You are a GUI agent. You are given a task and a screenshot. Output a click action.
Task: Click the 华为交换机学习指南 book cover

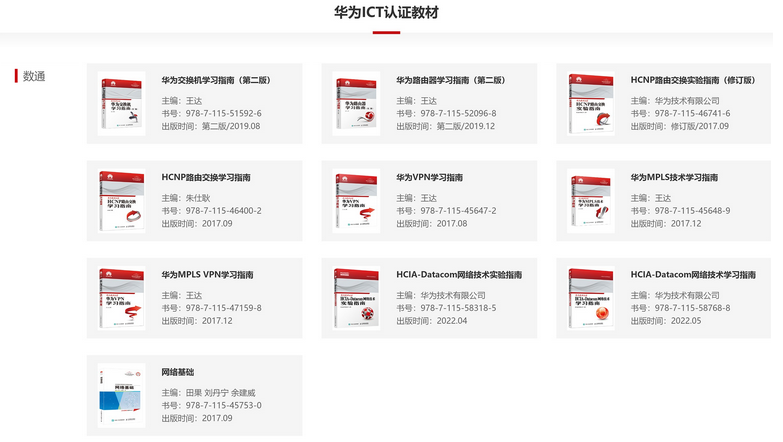[121, 104]
